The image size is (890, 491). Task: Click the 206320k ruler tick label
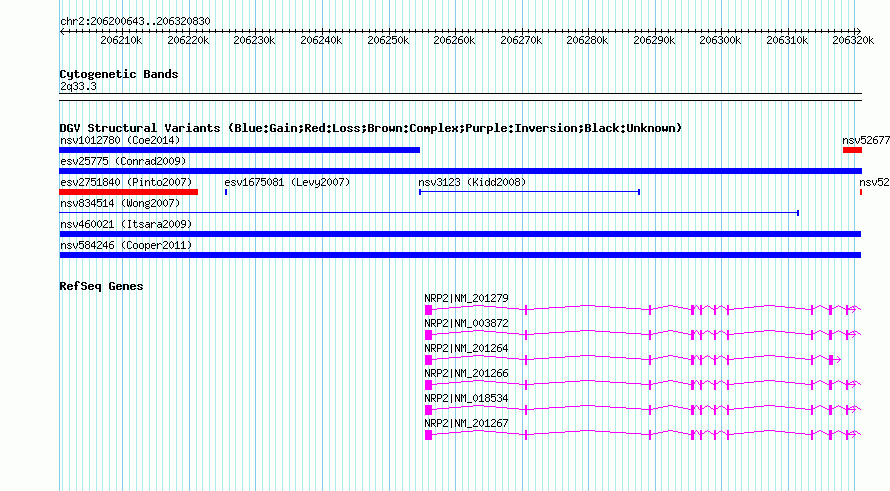(853, 40)
